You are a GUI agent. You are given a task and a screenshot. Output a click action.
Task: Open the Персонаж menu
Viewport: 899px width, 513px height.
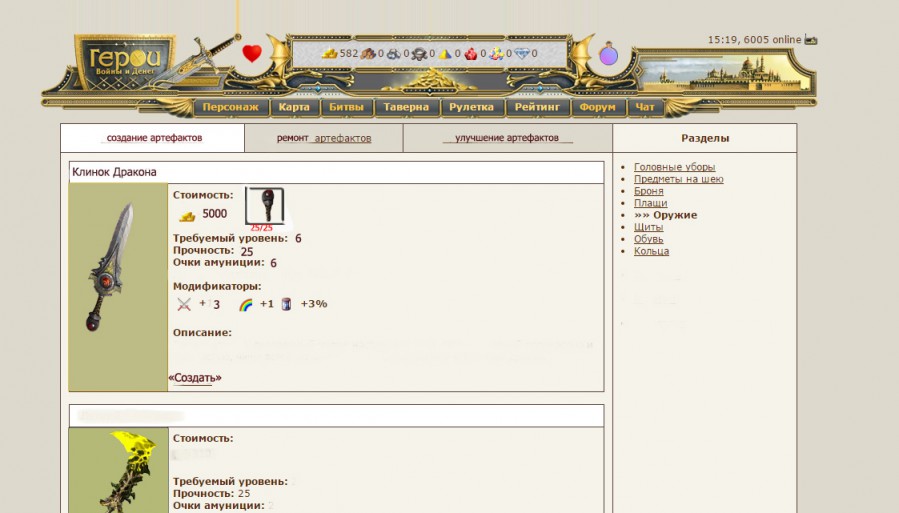point(230,107)
